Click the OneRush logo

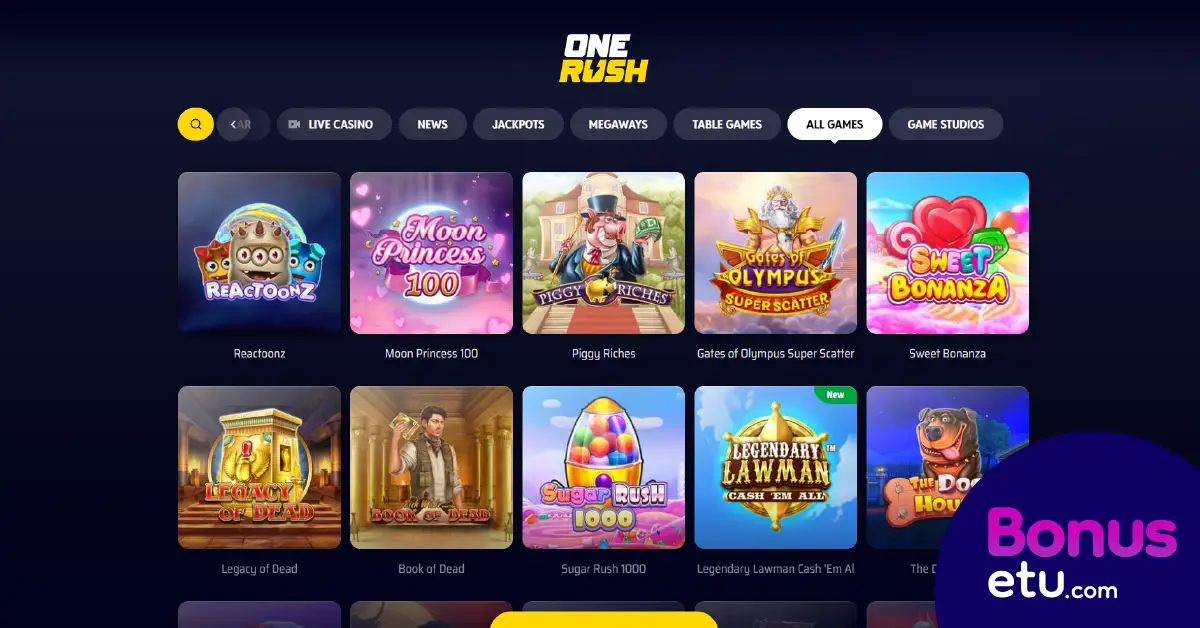[604, 58]
